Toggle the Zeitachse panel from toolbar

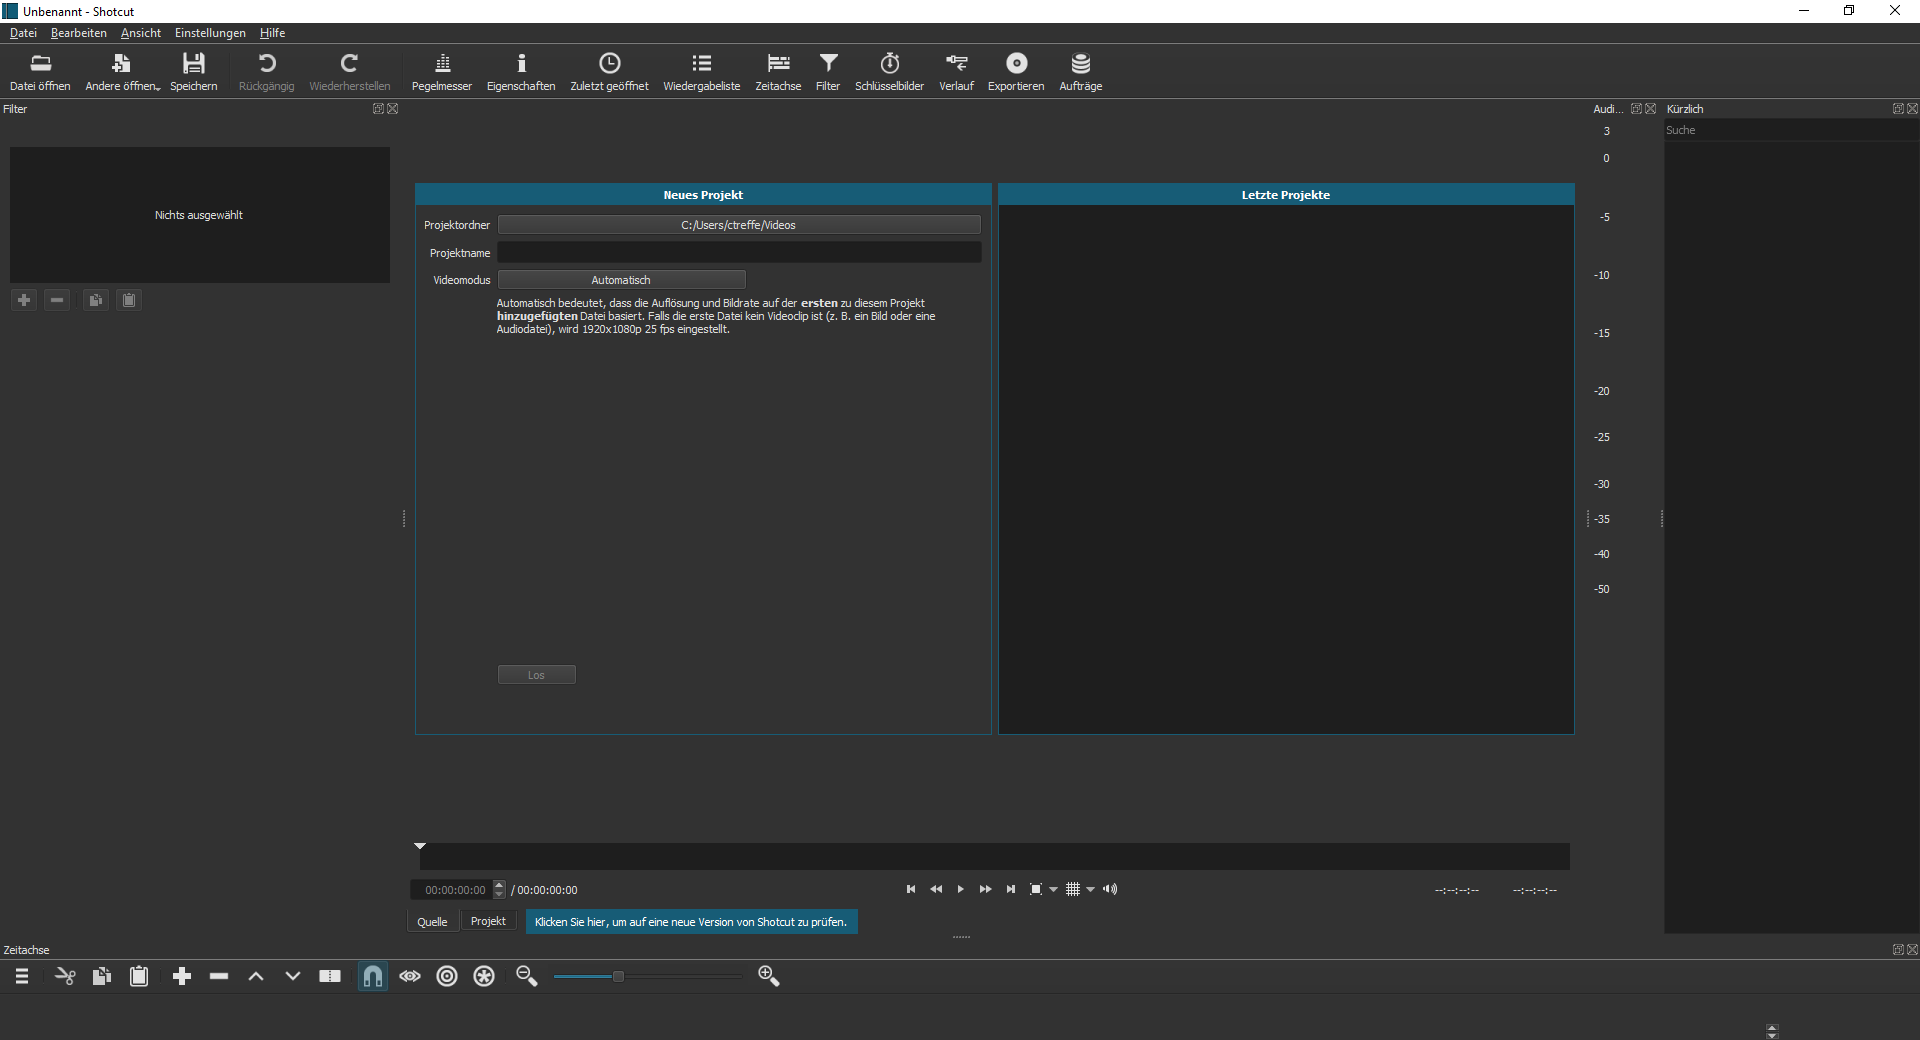[778, 72]
